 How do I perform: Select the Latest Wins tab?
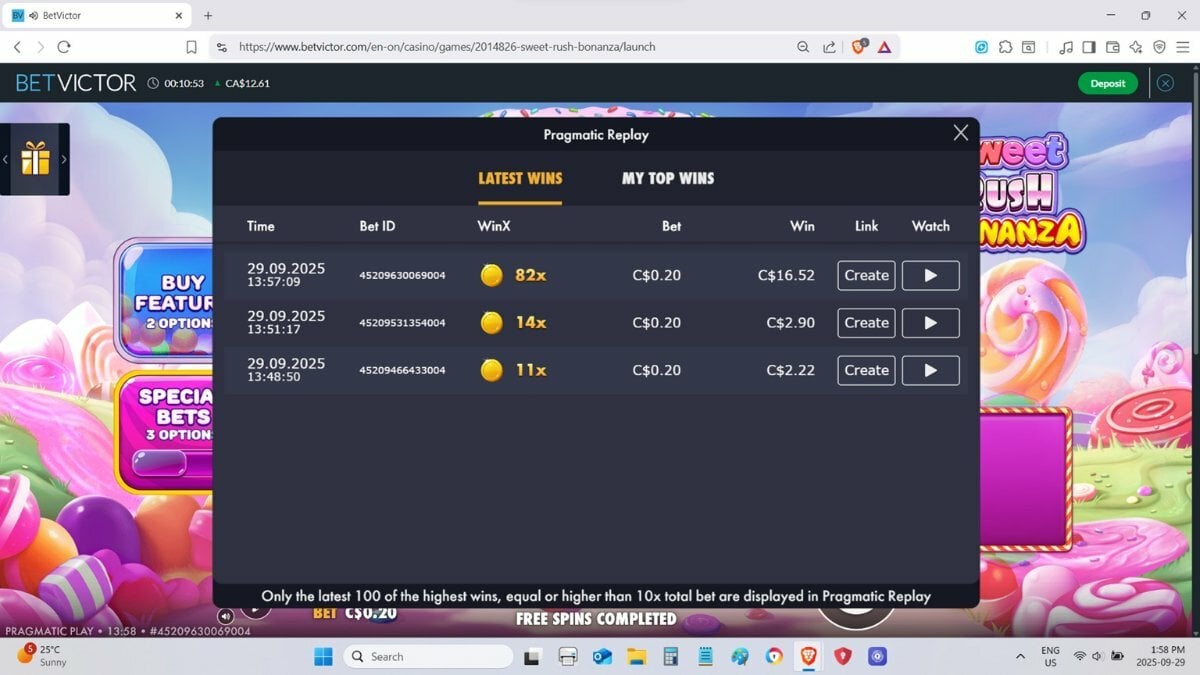(x=520, y=178)
